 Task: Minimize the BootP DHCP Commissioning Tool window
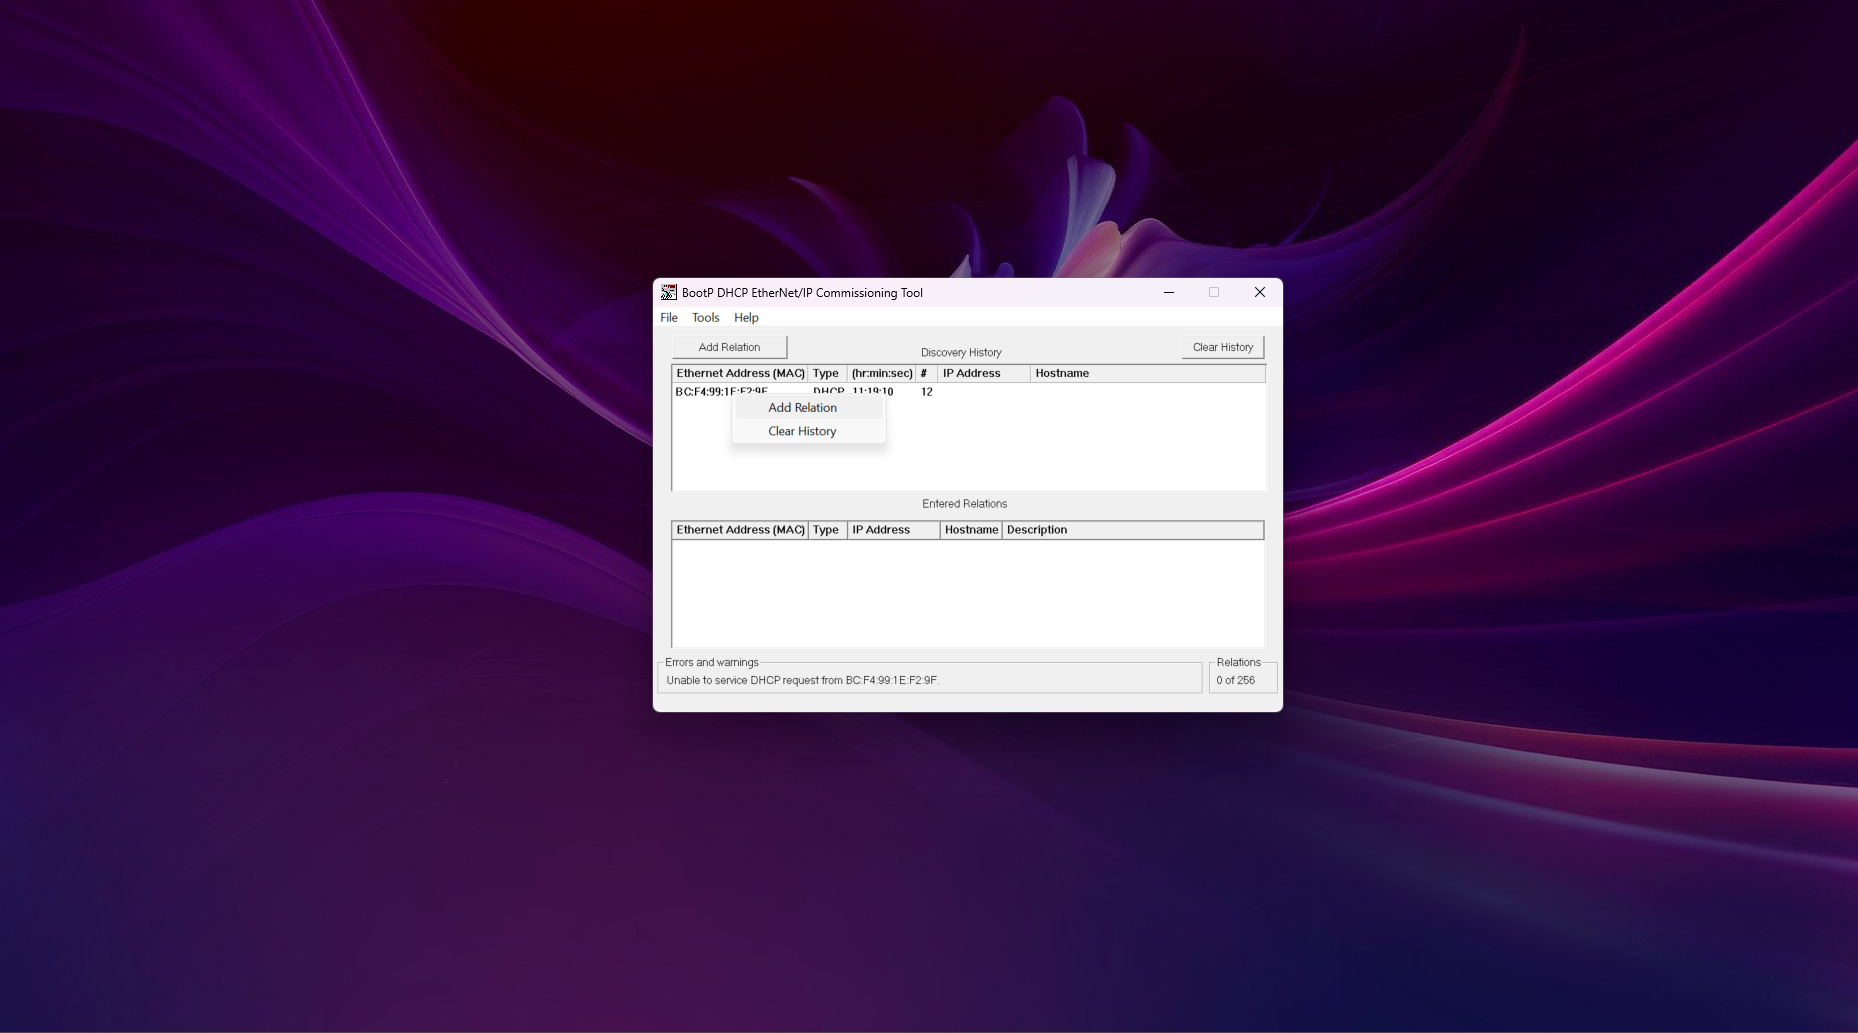coord(1168,292)
